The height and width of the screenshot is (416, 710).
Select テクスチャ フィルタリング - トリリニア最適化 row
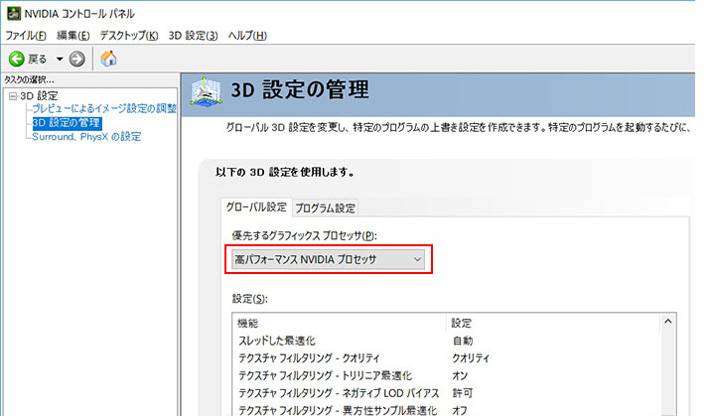447,376
